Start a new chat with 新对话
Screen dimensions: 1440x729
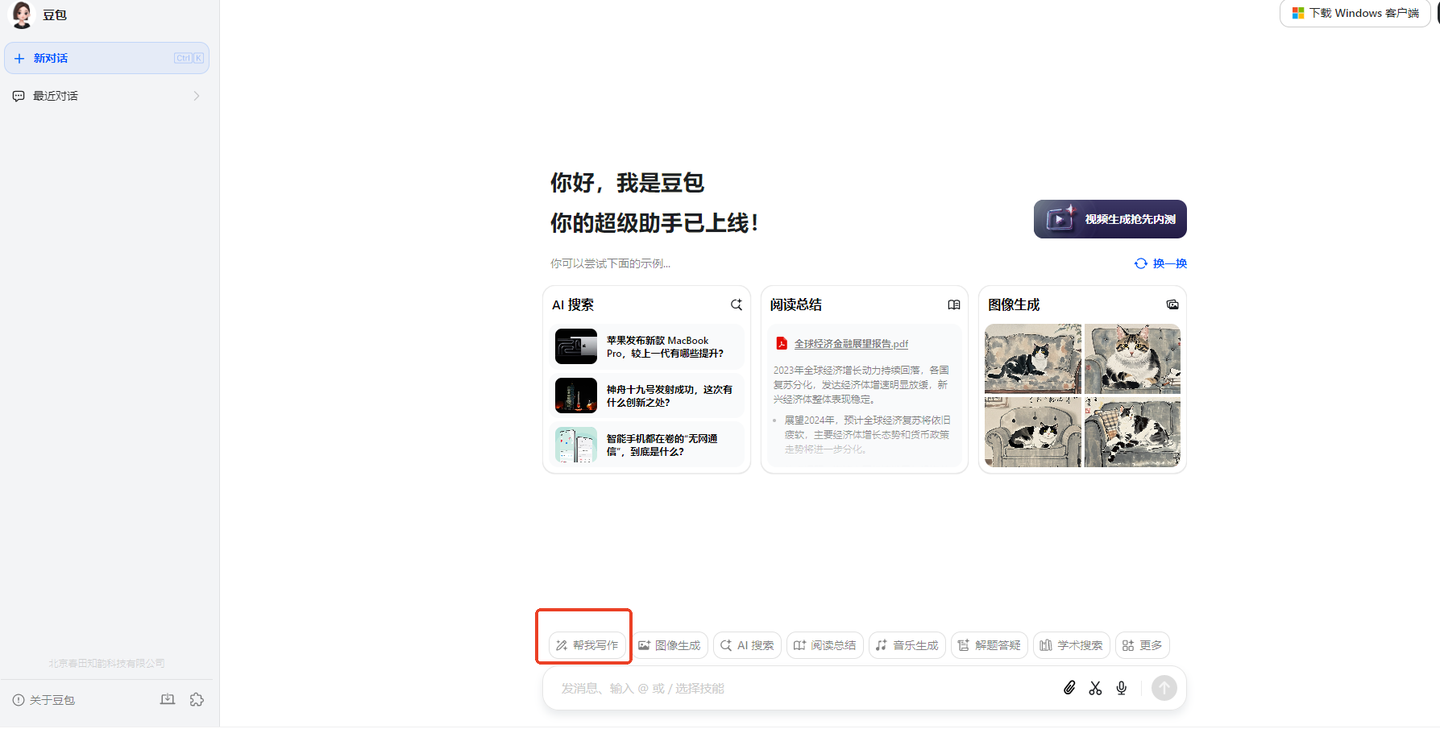coord(106,58)
